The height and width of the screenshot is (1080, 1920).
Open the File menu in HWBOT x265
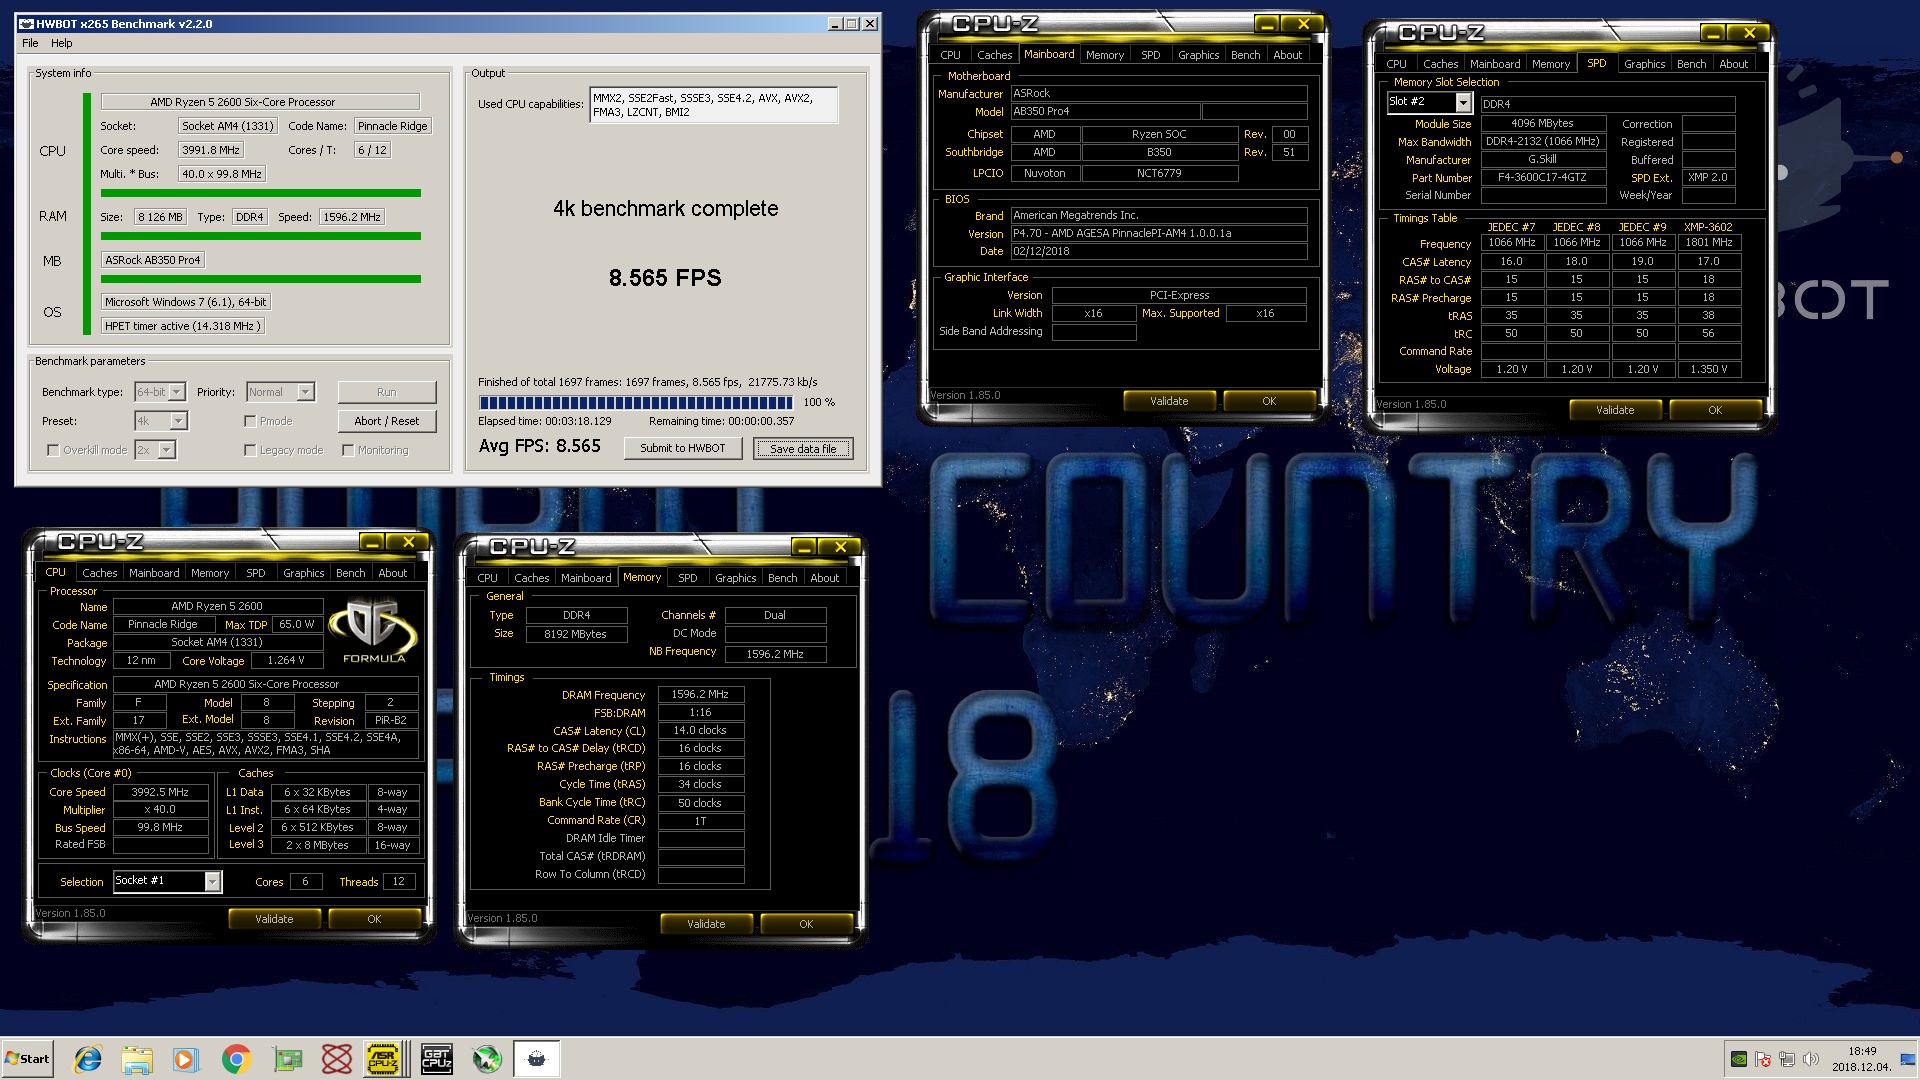coord(30,43)
